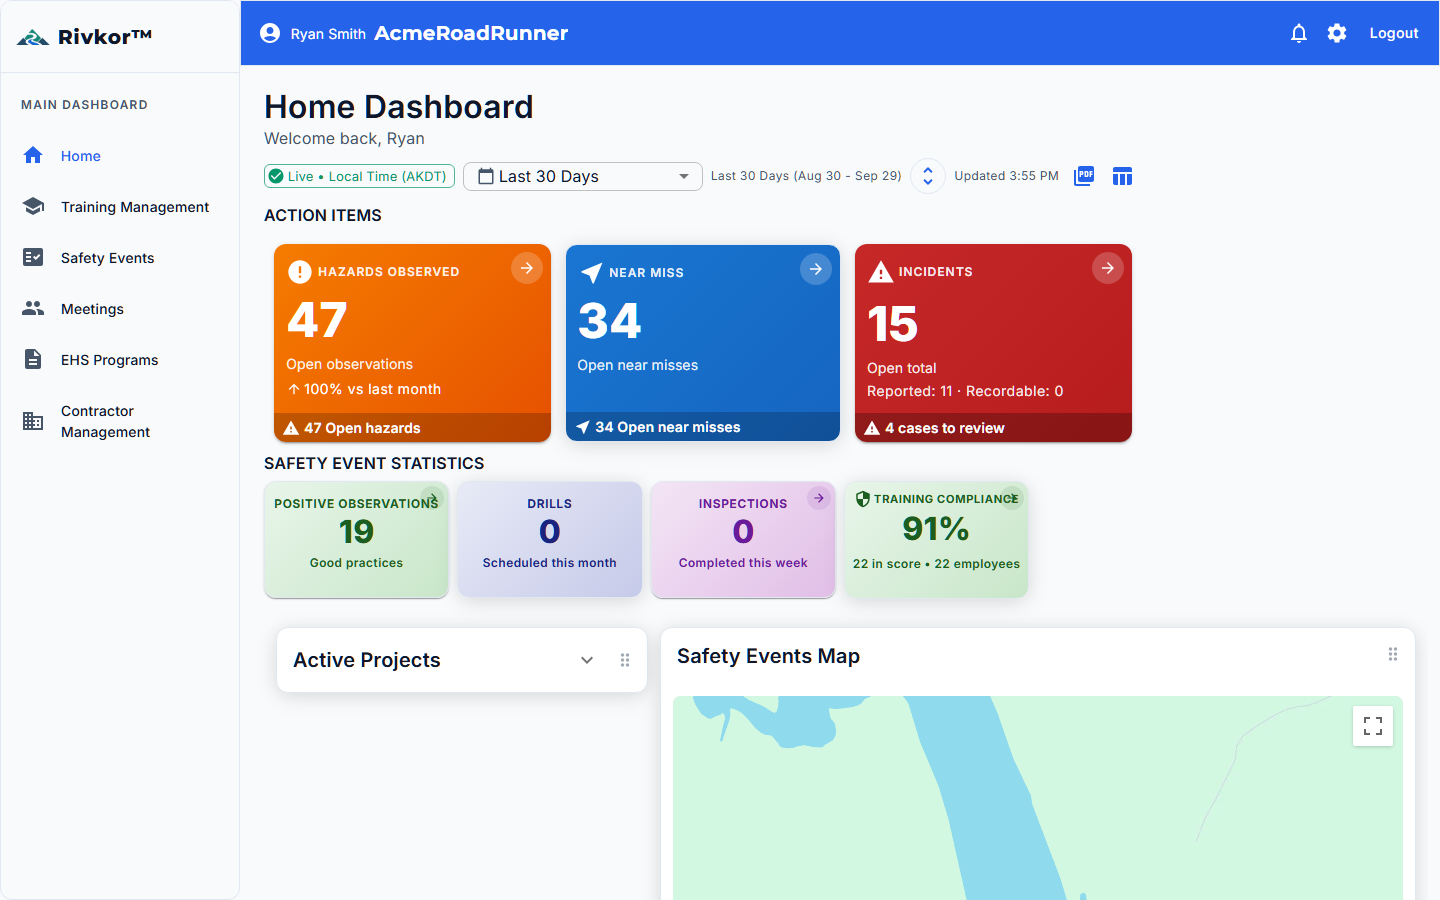Open Inspections via its arrow icon
Viewport: 1440px width, 900px height.
819,498
